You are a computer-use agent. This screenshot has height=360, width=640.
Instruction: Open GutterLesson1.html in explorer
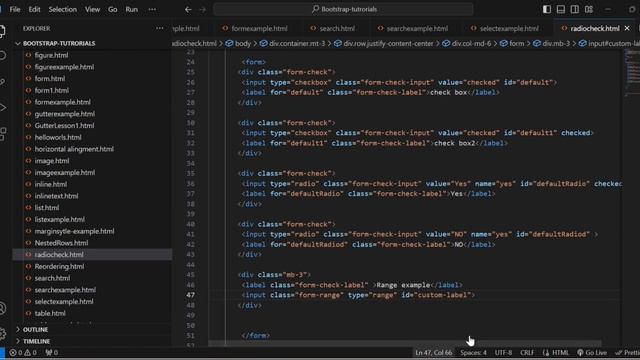(92, 126)
